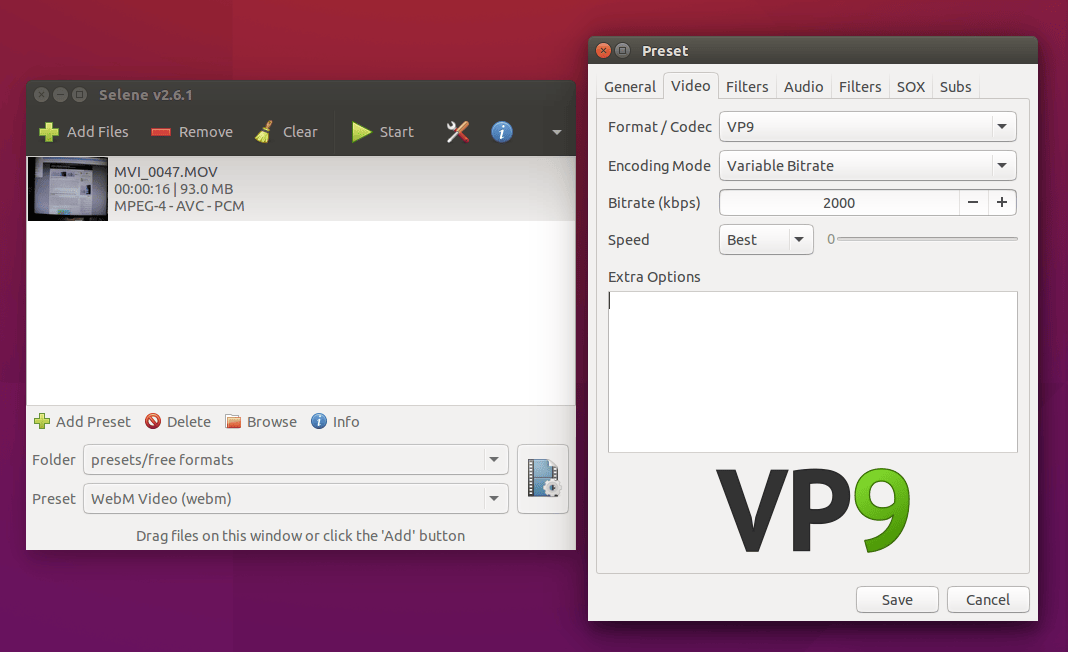The width and height of the screenshot is (1068, 652).
Task: Click the blue info icon in toolbar
Action: [502, 131]
